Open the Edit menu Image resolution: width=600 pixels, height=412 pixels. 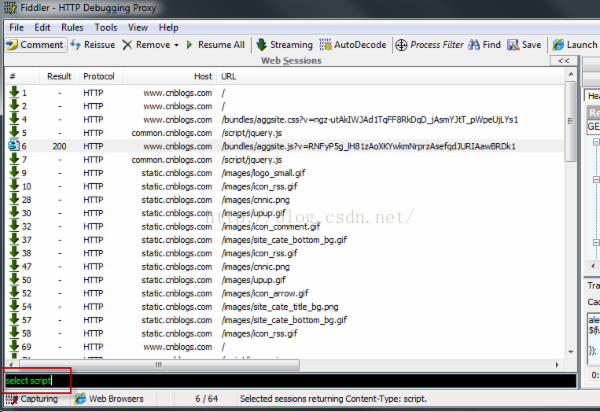point(42,28)
